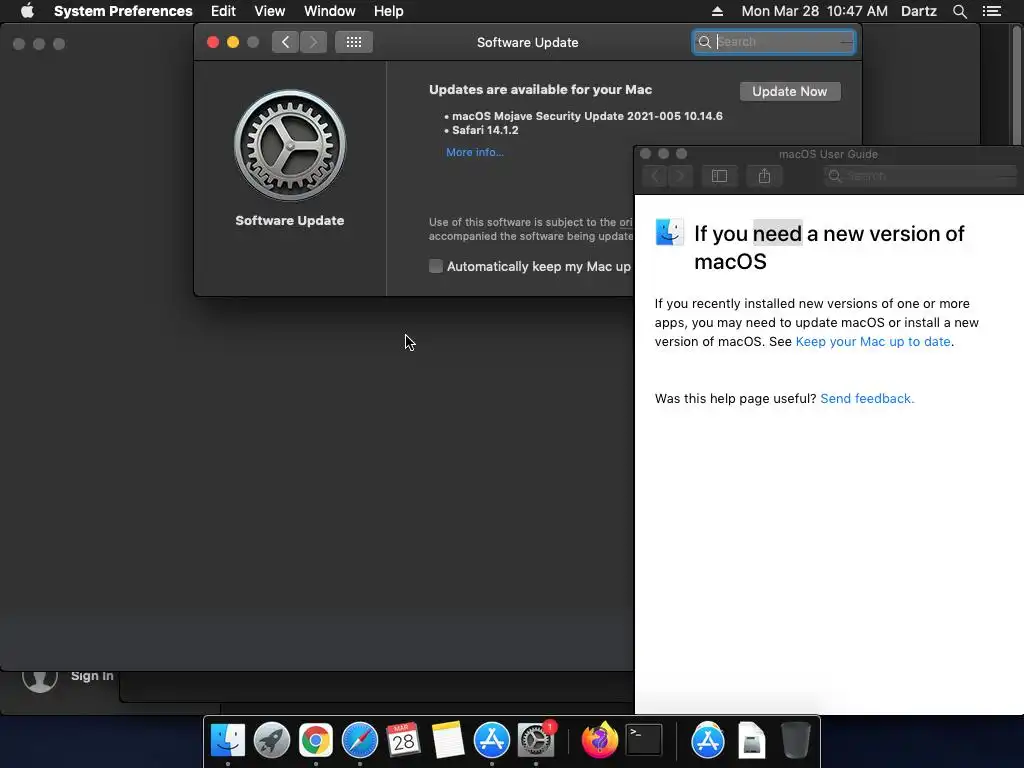Image resolution: width=1024 pixels, height=768 pixels.
Task: Go forward in Software Update window
Action: [313, 42]
